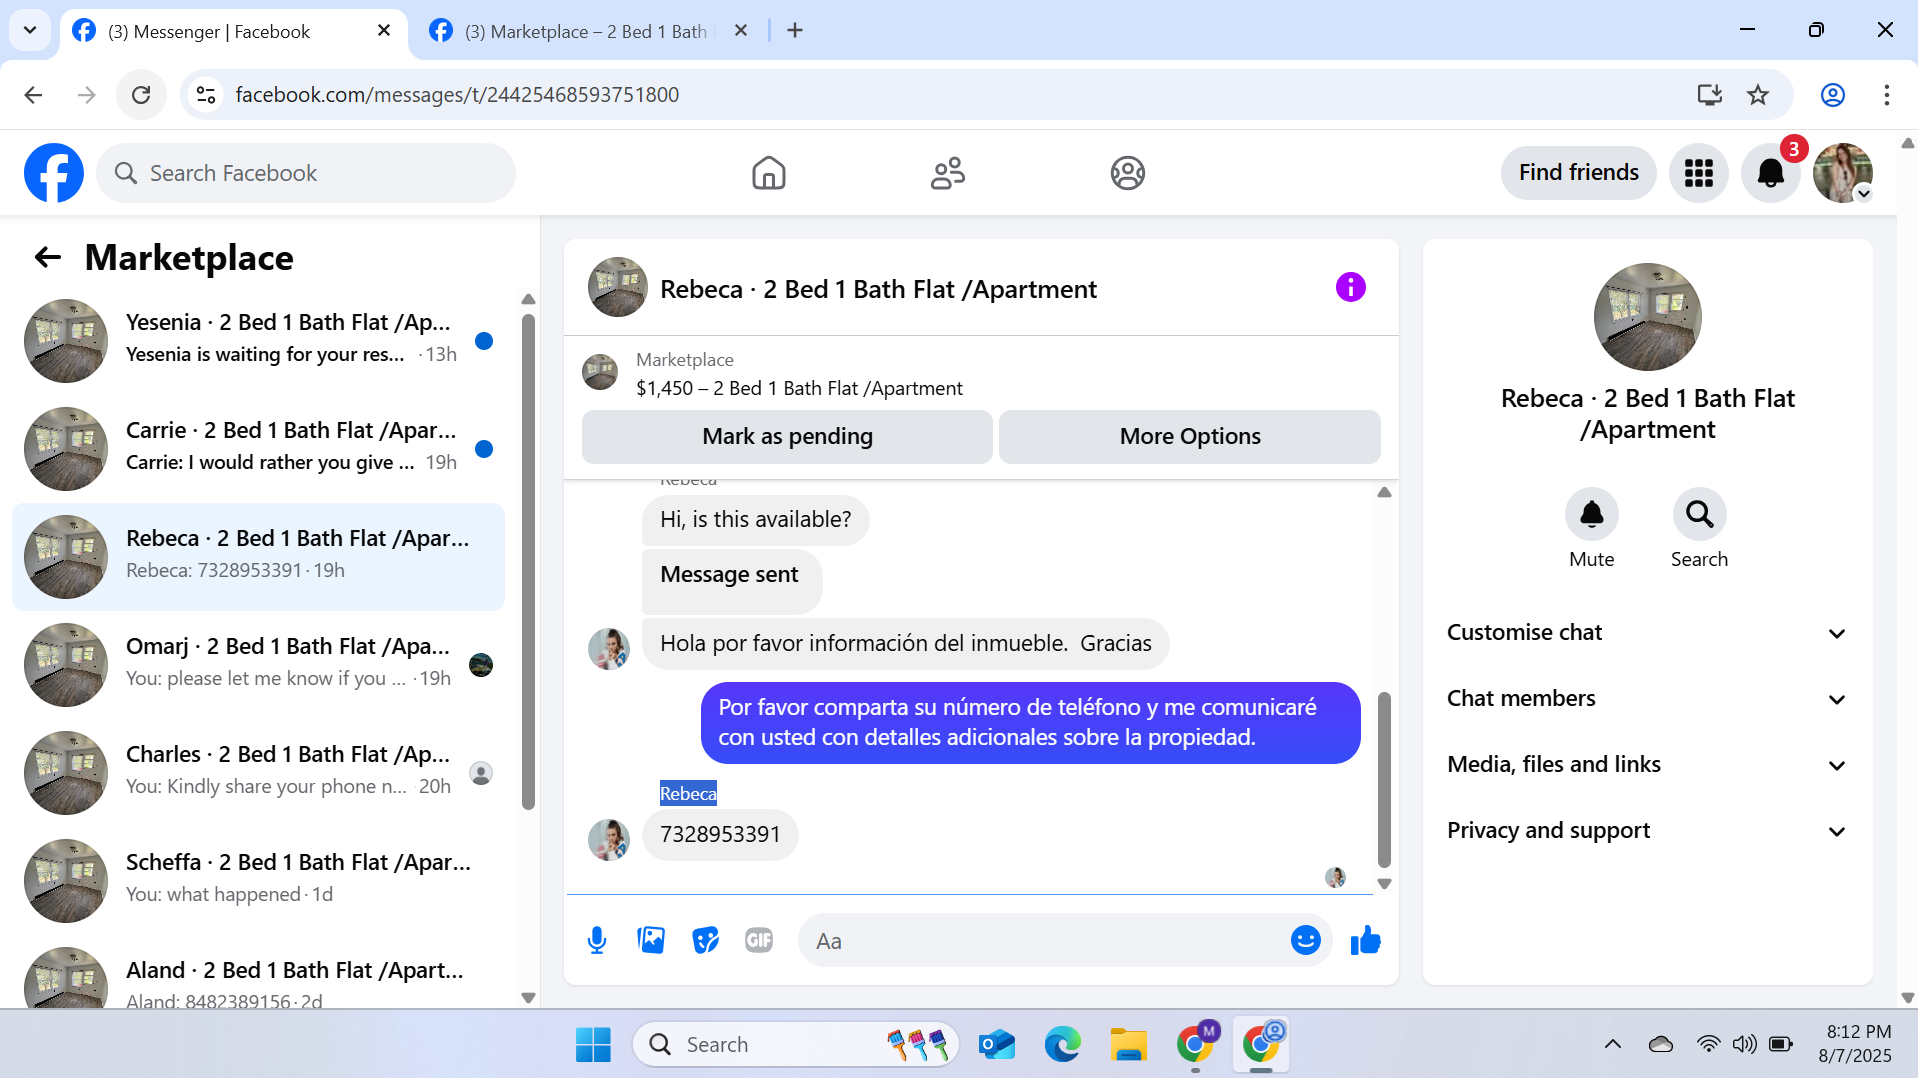This screenshot has width=1918, height=1078.
Task: Open the Chrome three-dot menu
Action: coord(1886,95)
